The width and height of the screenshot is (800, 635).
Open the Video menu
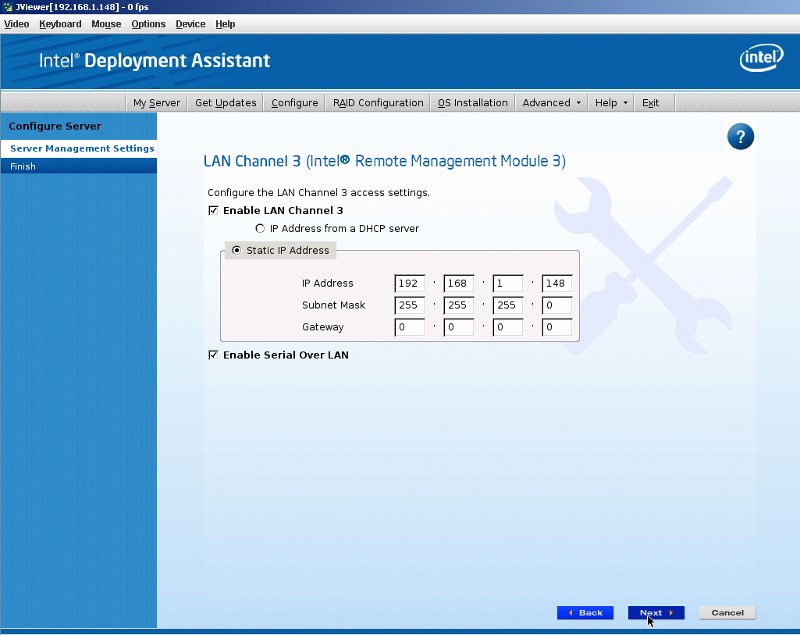[x=16, y=24]
